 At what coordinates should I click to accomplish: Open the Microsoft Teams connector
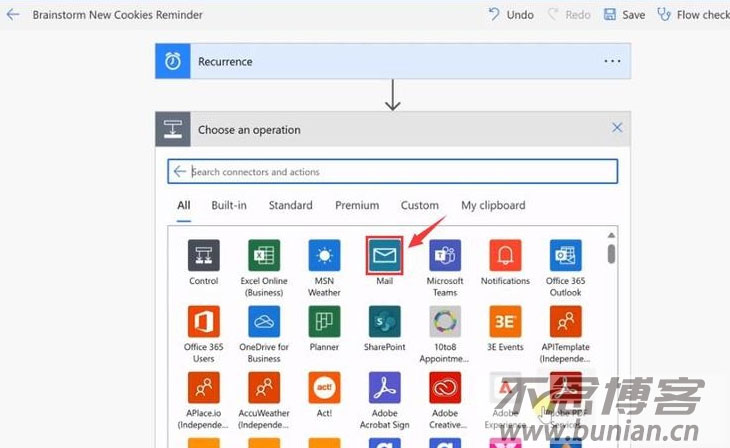coord(445,255)
